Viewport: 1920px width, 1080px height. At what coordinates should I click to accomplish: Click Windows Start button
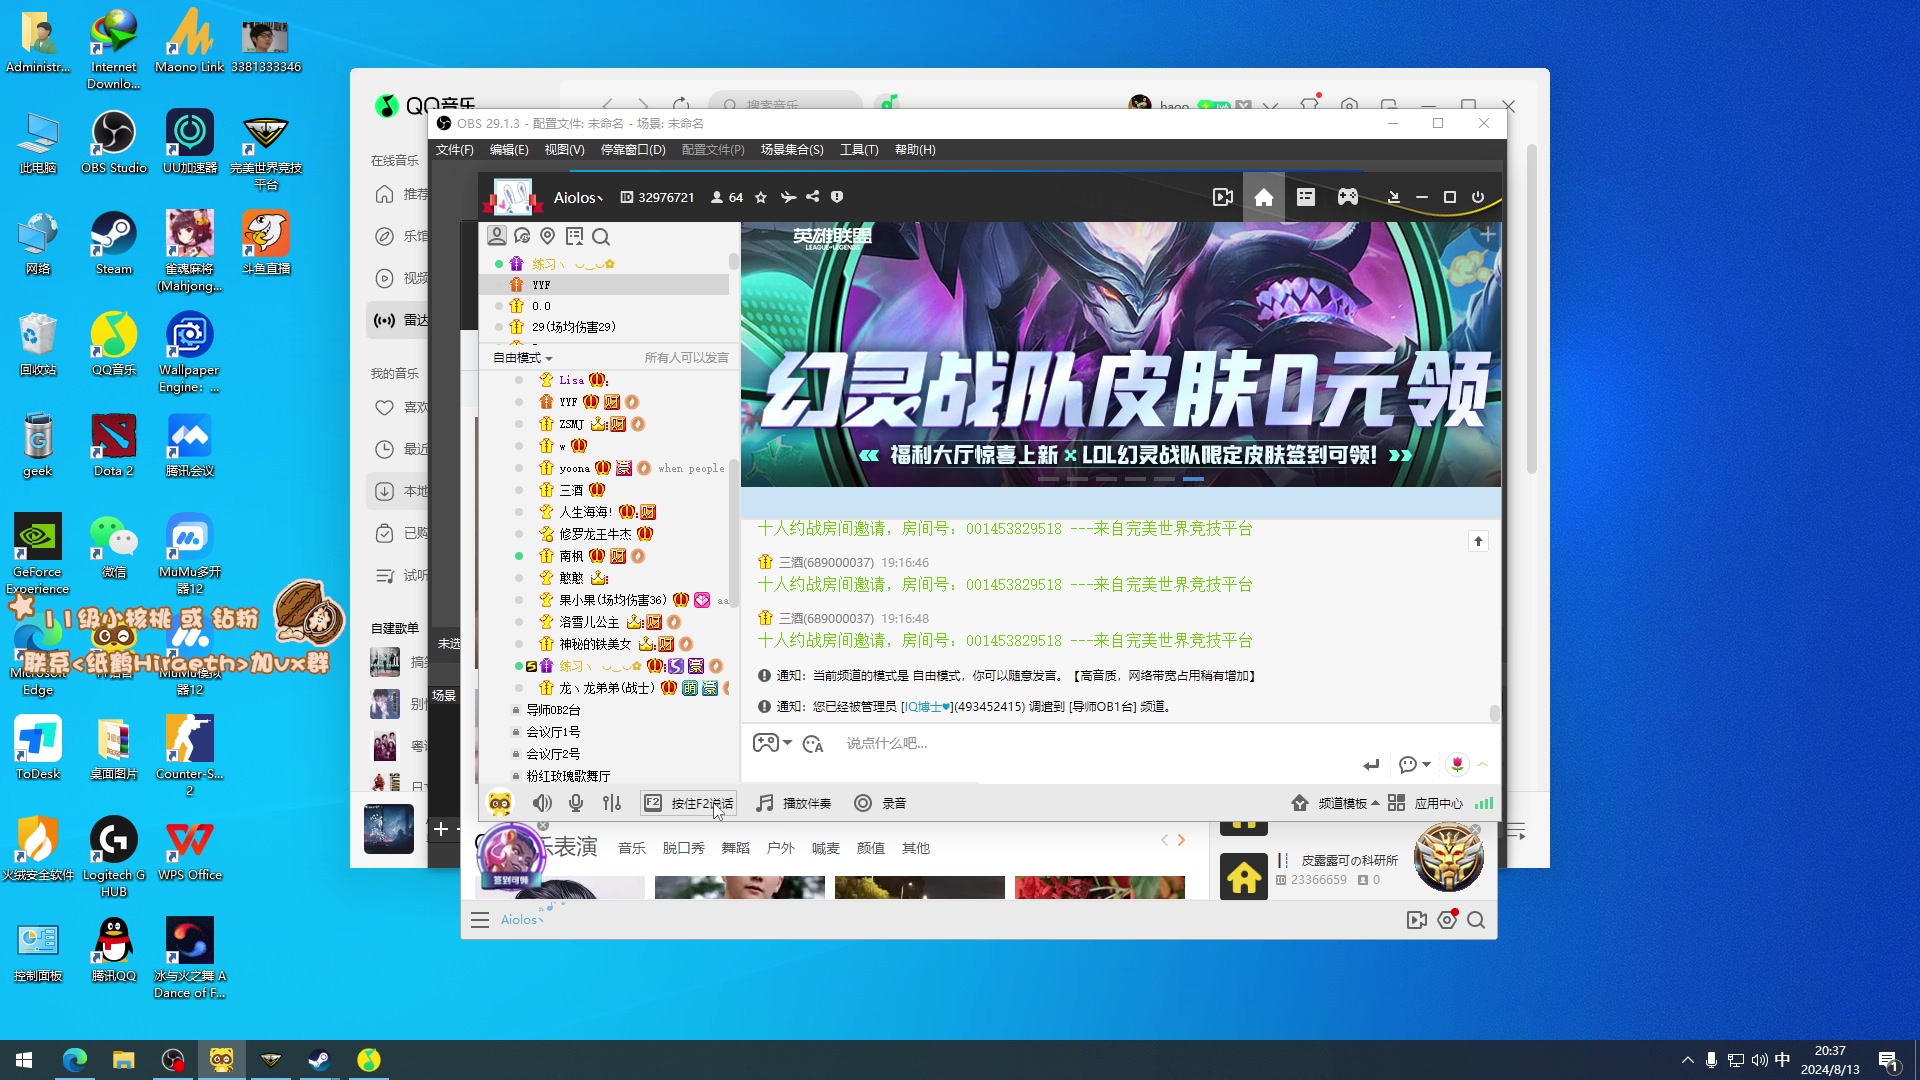click(x=24, y=1060)
